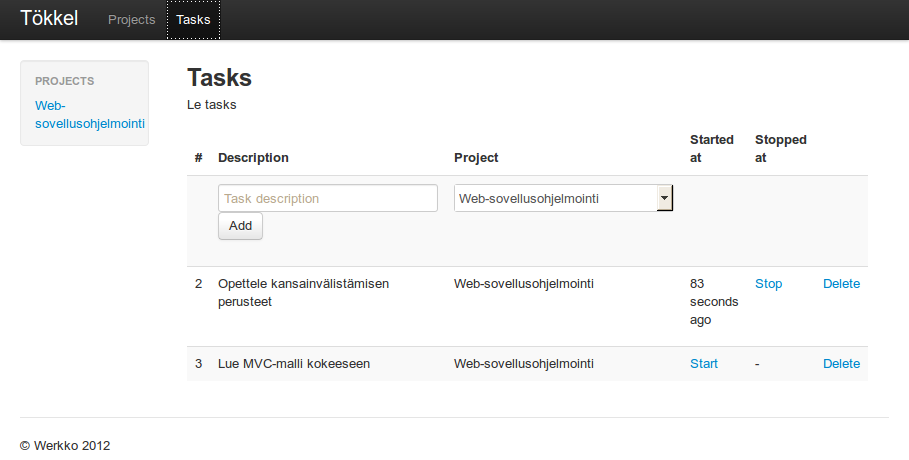Click the Project column header
Screen dimensions: 909x460
476,158
